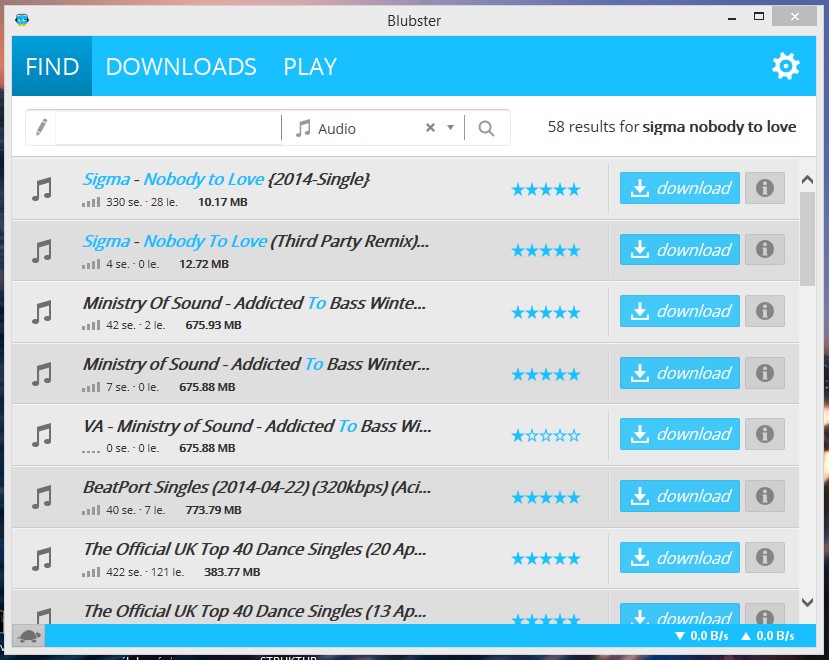This screenshot has width=829, height=660.
Task: Click music note icon of BeatPort Singles row
Action: pos(42,497)
